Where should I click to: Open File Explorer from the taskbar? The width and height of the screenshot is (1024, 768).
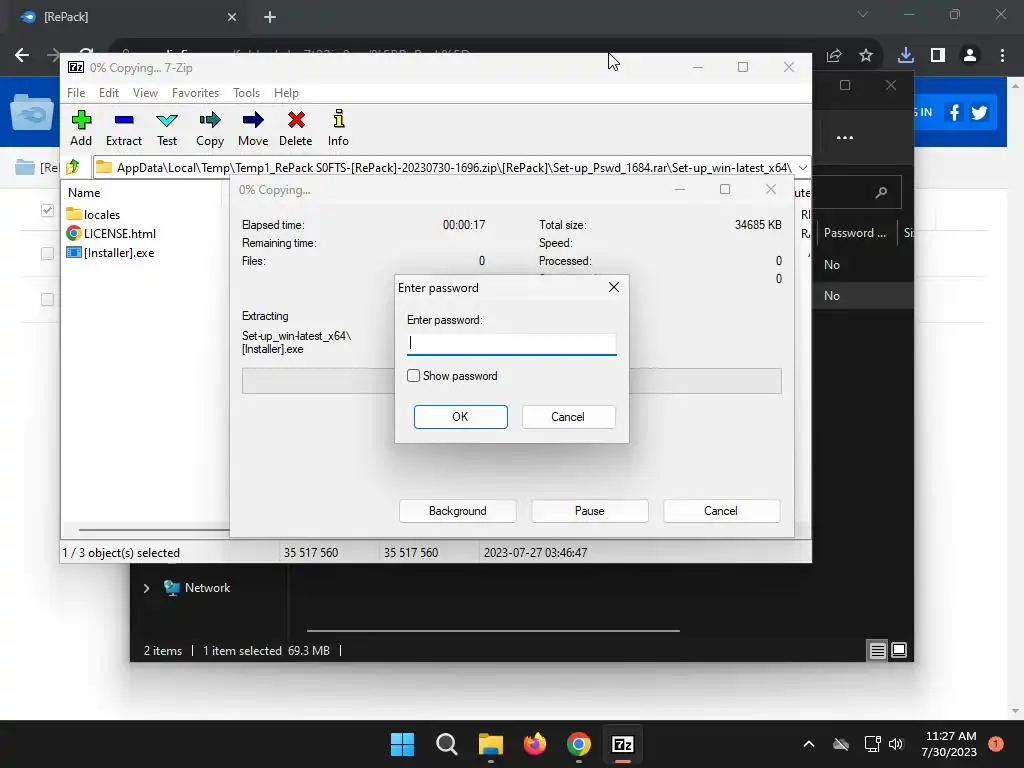(490, 744)
